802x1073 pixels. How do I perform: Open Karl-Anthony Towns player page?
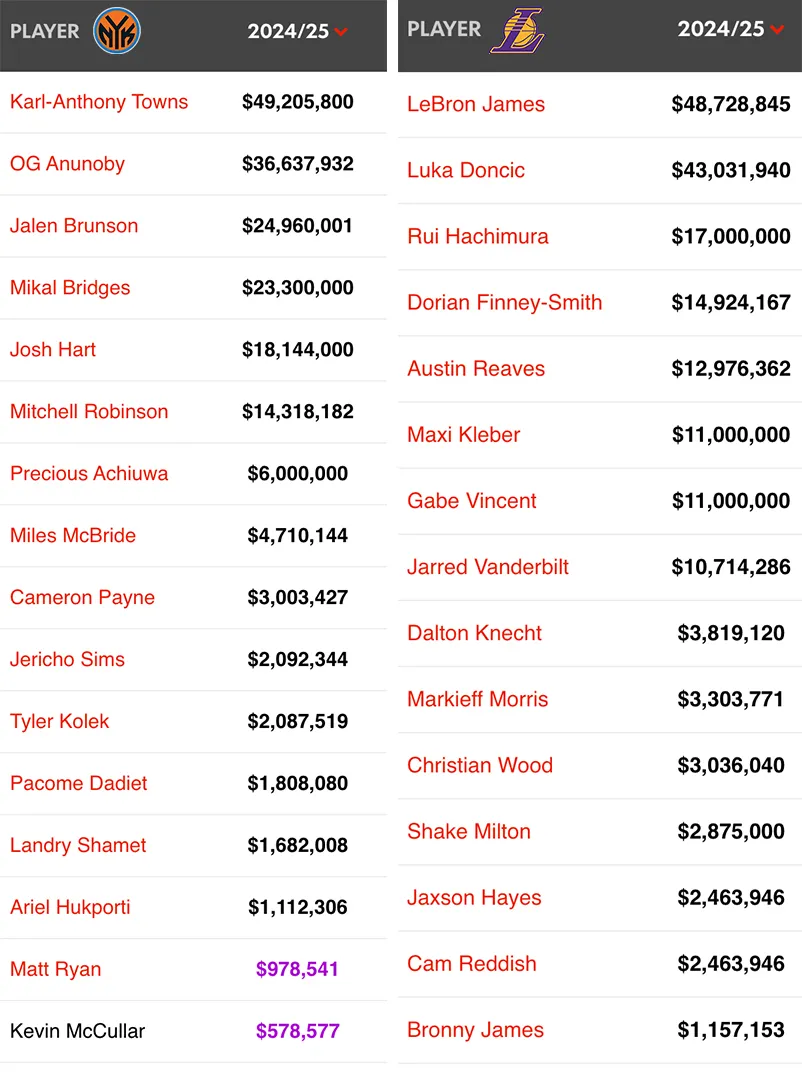tap(99, 102)
